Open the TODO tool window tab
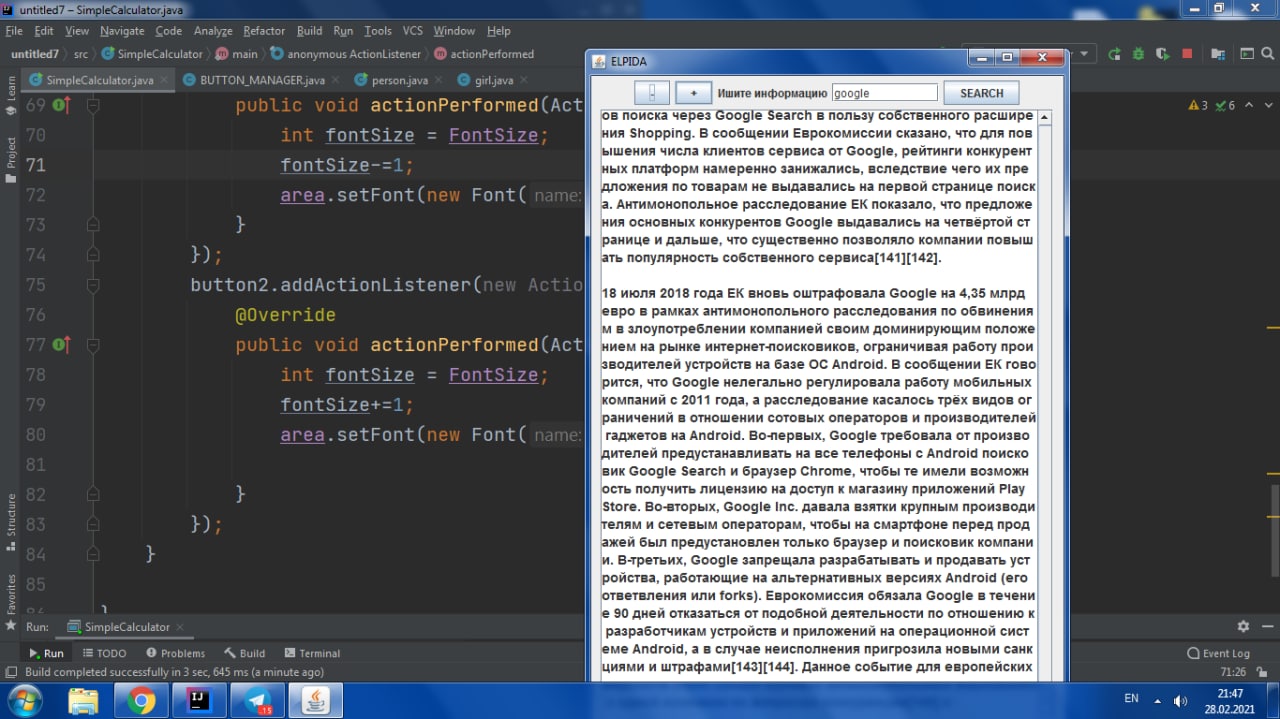 103,653
